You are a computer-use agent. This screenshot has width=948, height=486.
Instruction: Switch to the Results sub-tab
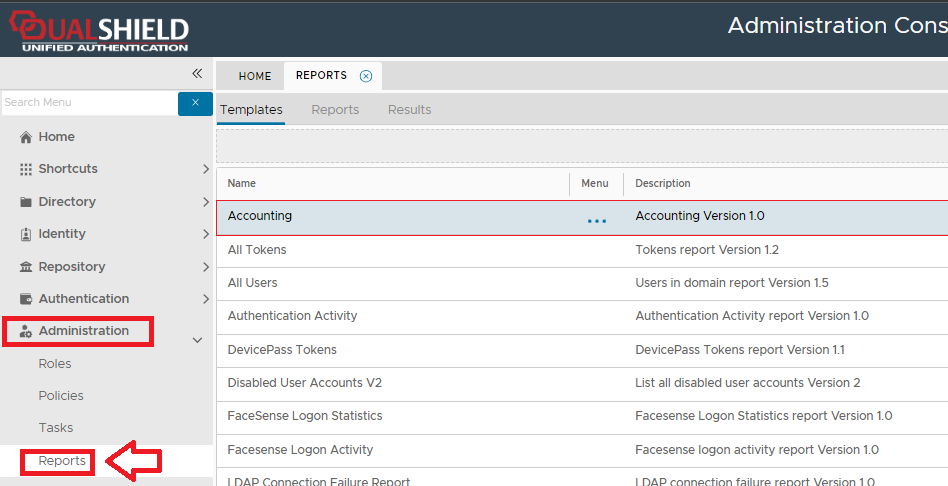point(409,110)
